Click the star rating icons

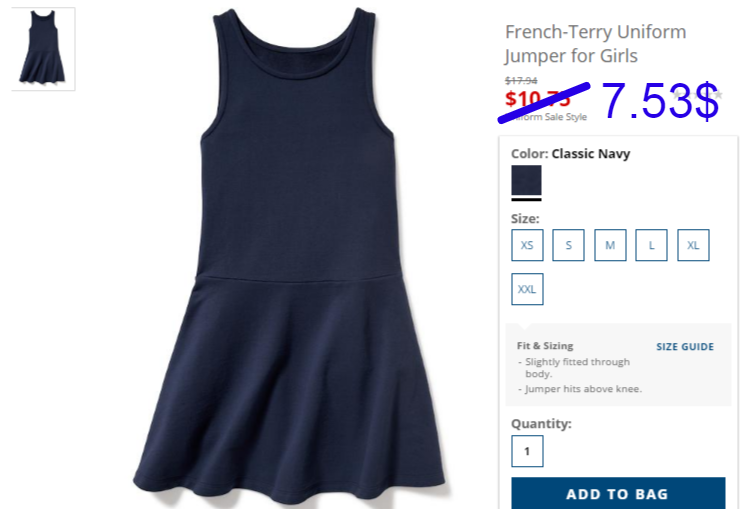697,95
